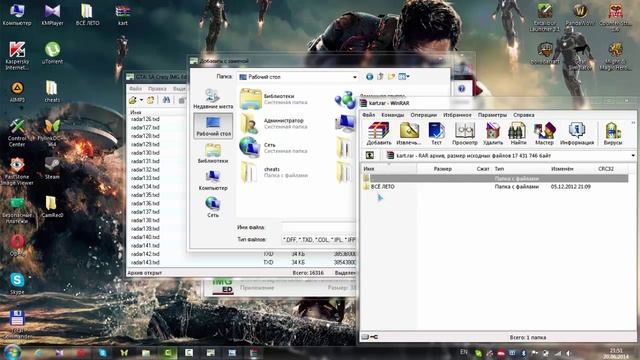Open the dialog's view menu dropdown

coord(403,77)
